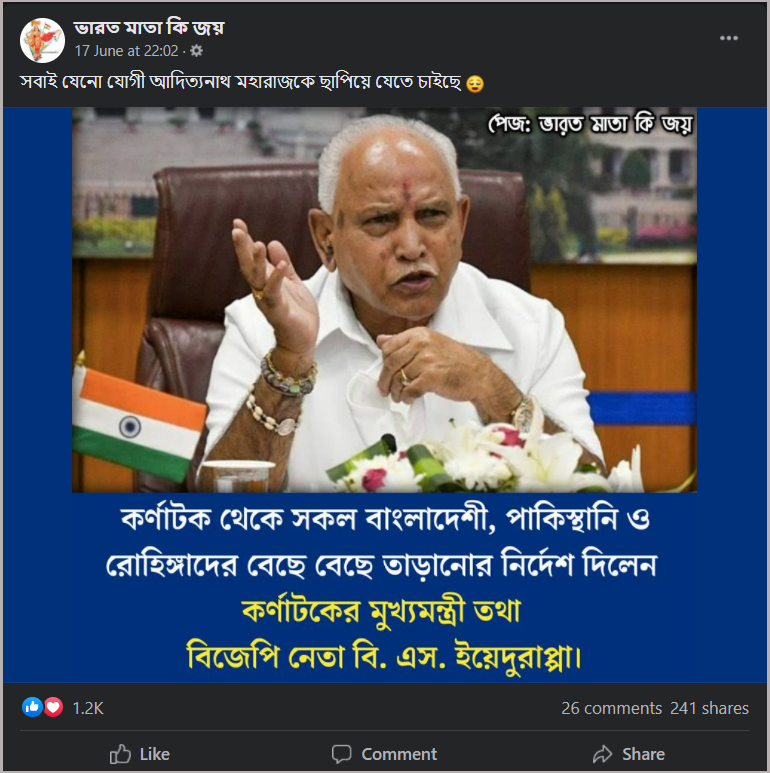Click the Comment speech bubble button
This screenshot has width=770, height=773.
[x=384, y=754]
